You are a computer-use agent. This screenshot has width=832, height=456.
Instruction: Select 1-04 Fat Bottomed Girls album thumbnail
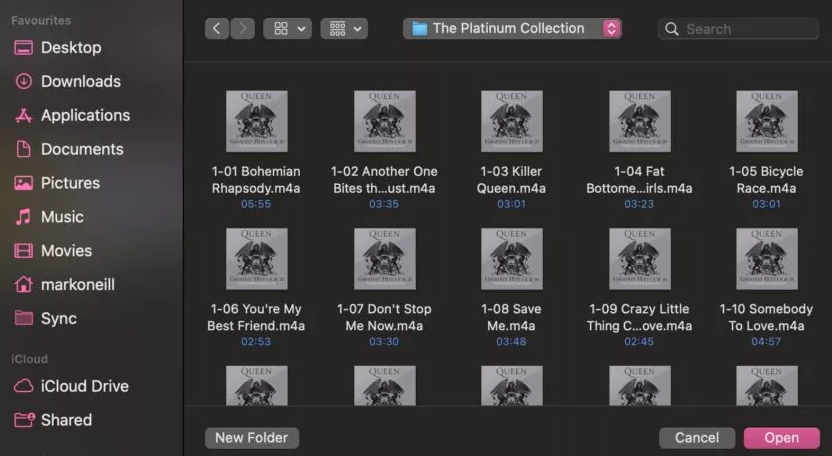(639, 121)
